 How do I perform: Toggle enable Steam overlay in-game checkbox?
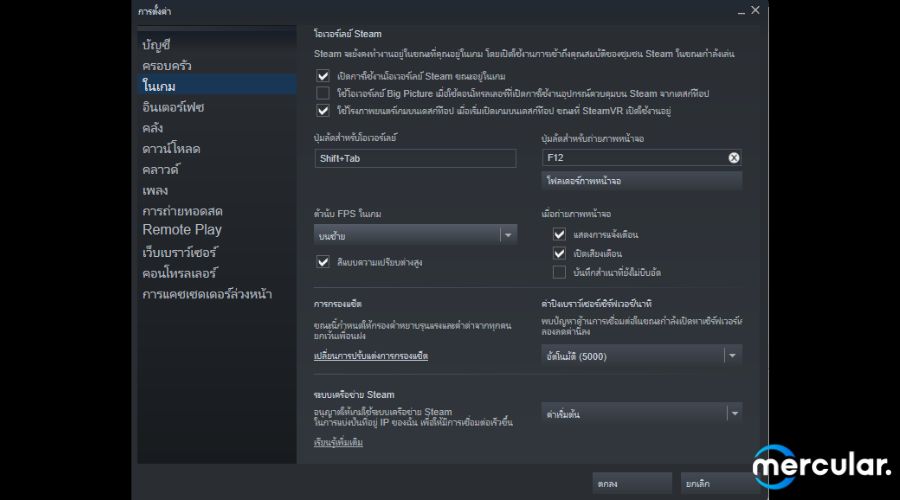click(323, 76)
